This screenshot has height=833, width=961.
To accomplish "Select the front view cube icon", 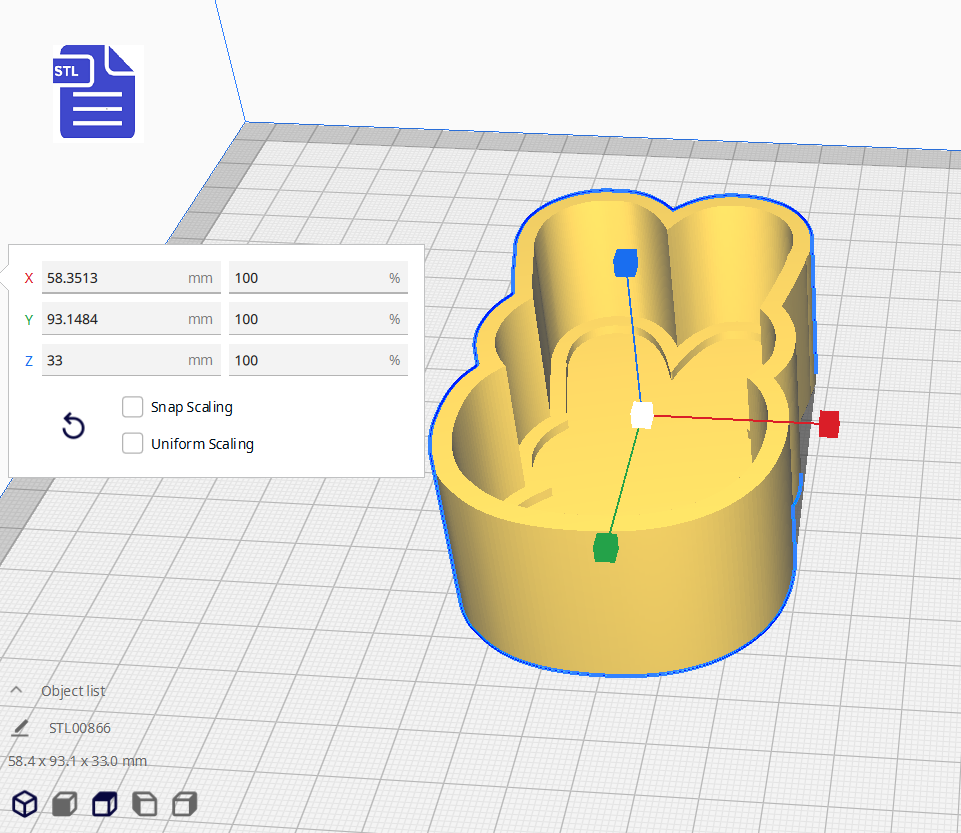I will [65, 803].
